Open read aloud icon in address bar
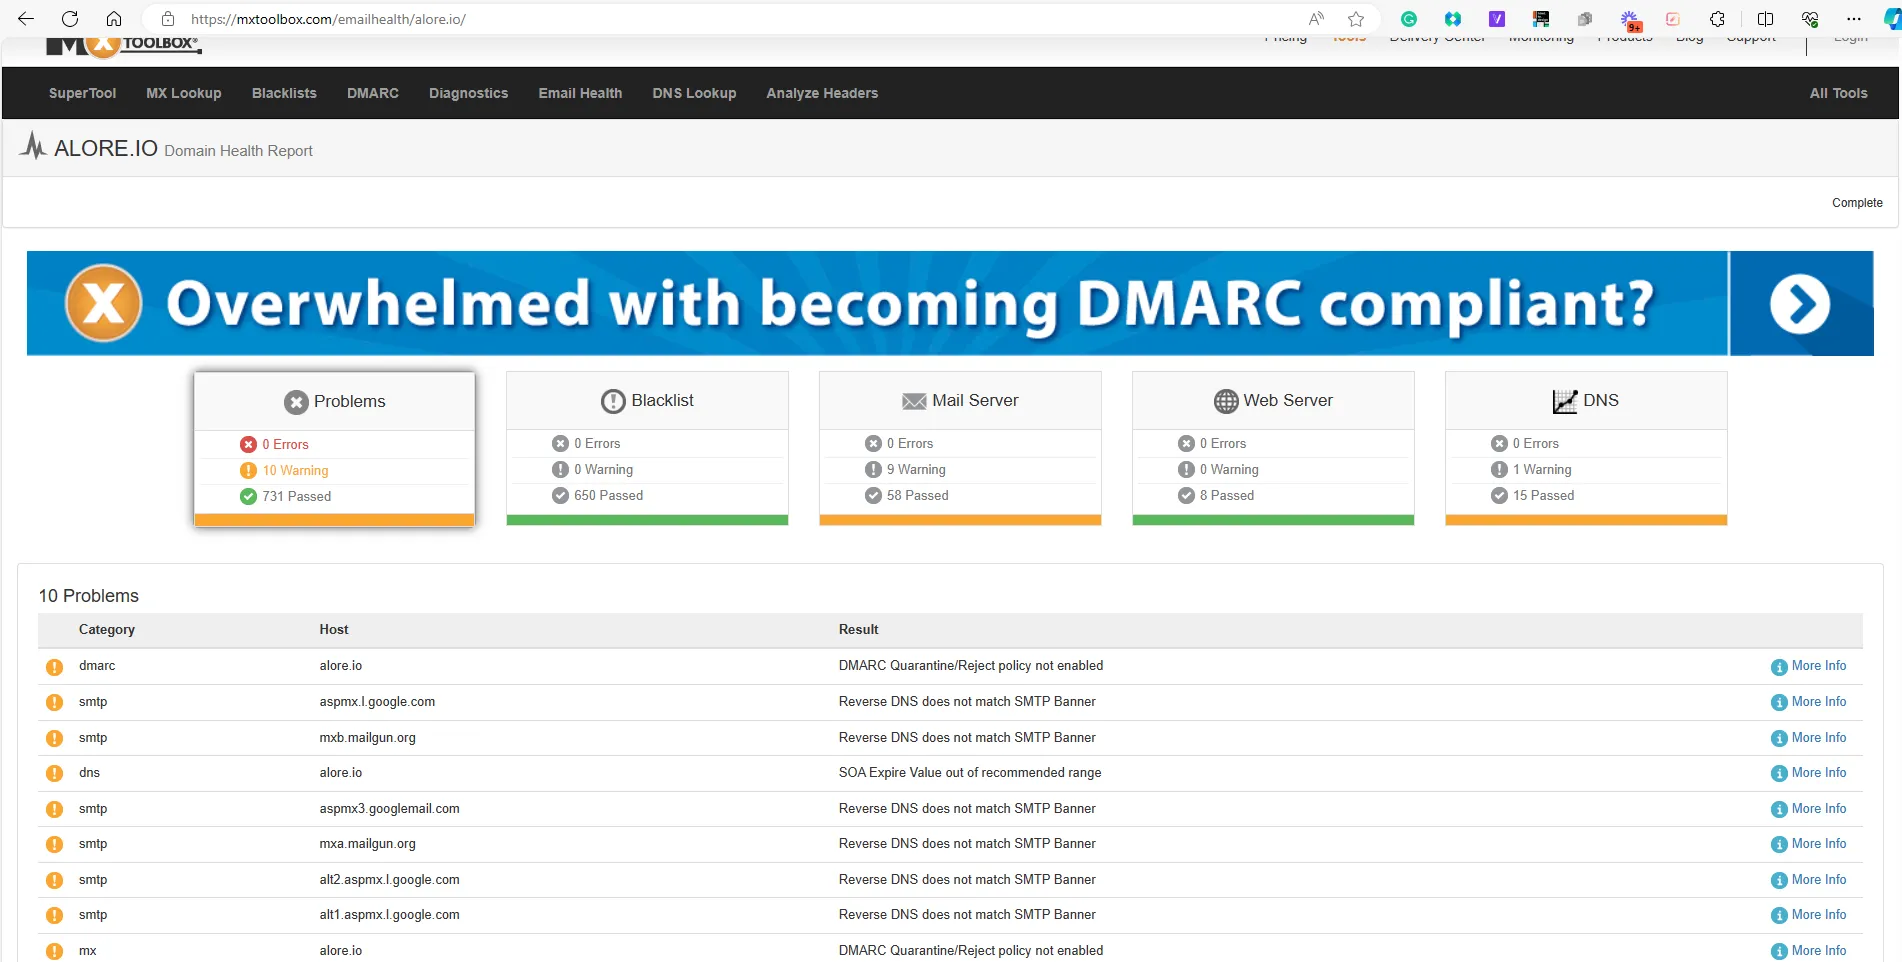This screenshot has width=1902, height=962. click(1316, 19)
